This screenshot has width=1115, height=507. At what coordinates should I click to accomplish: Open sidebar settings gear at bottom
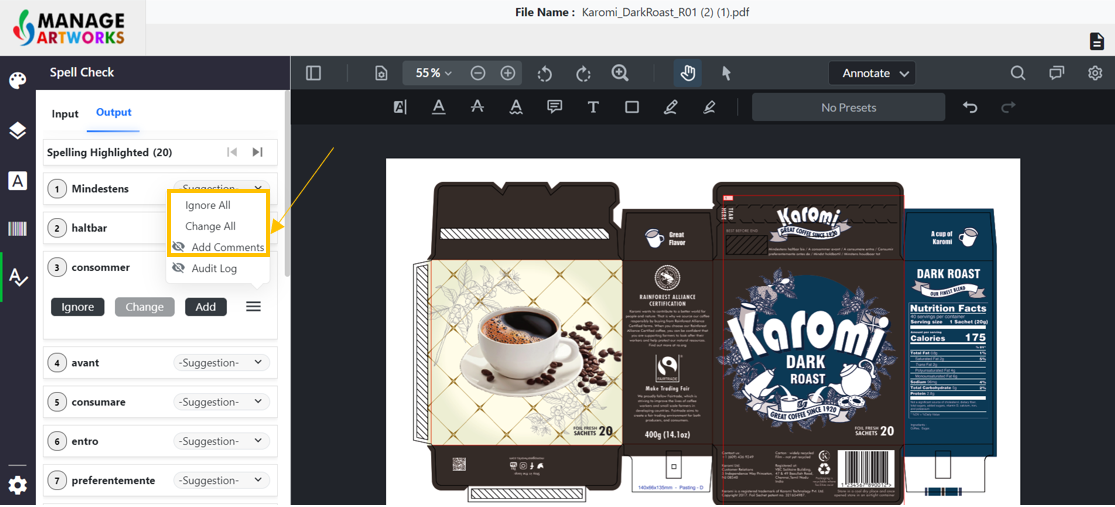[x=18, y=486]
